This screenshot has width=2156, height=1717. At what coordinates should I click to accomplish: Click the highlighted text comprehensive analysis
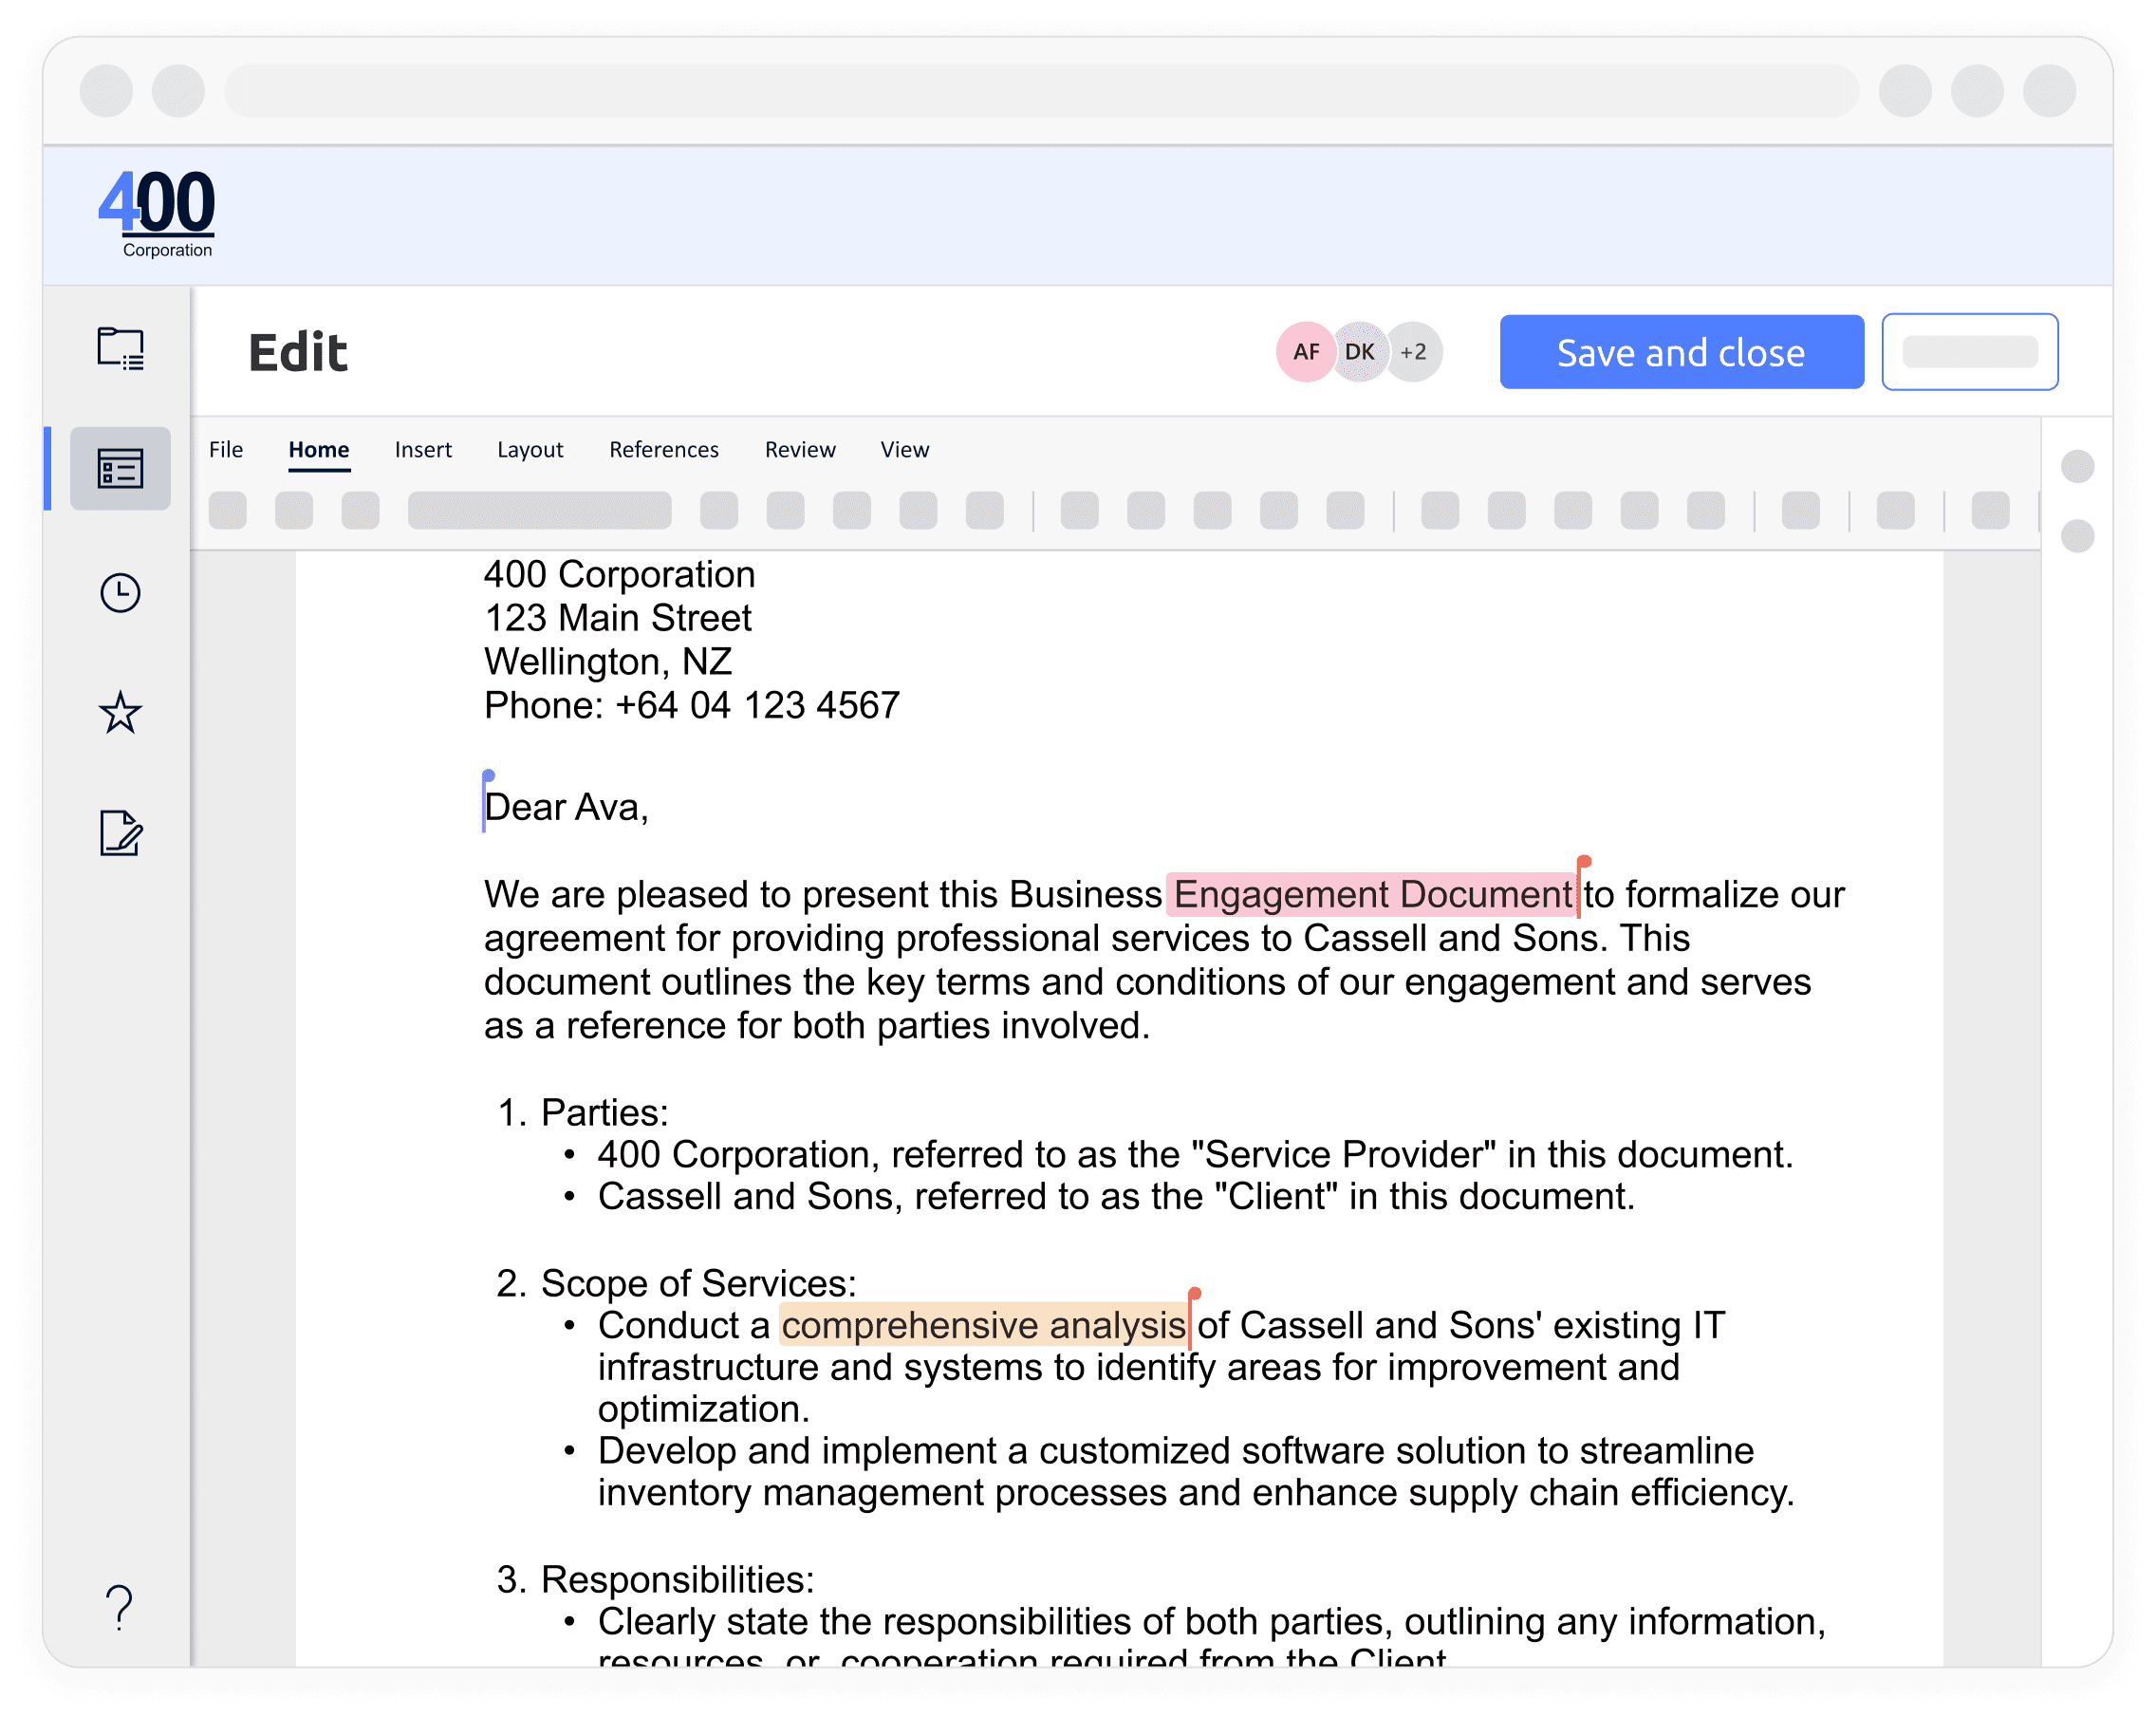click(983, 1325)
